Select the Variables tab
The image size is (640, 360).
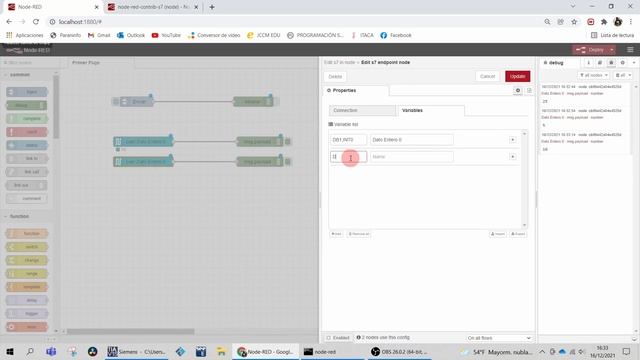point(431,111)
